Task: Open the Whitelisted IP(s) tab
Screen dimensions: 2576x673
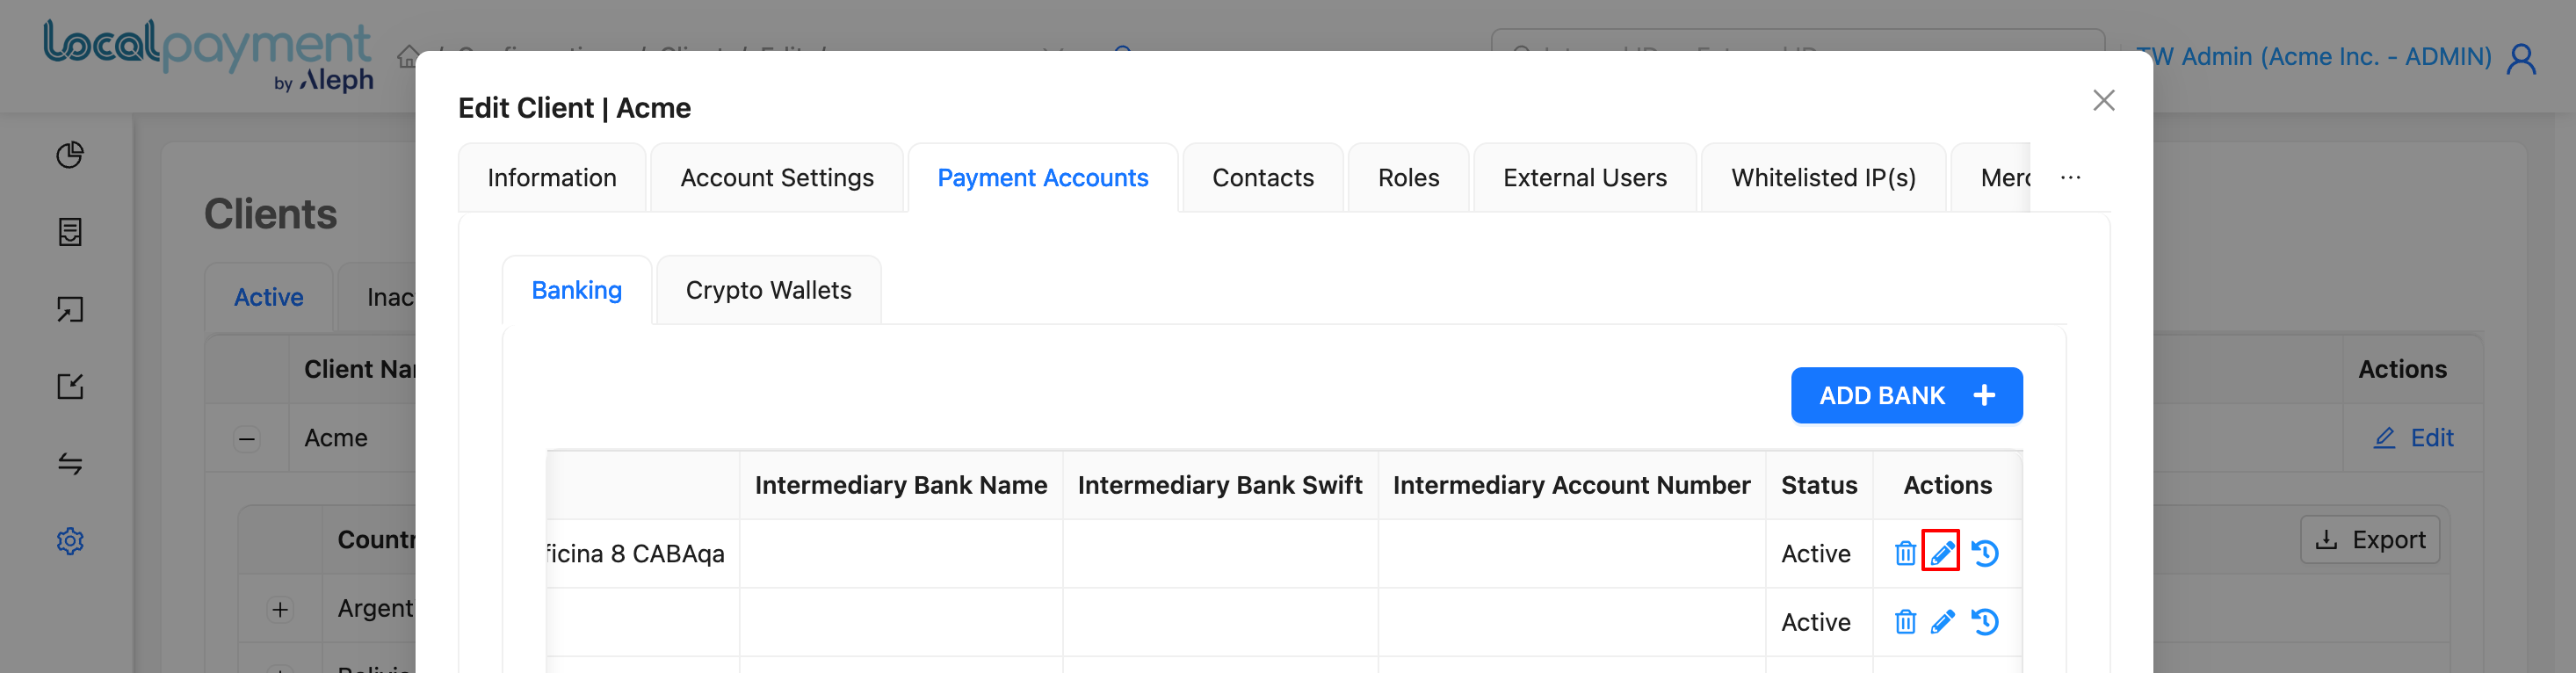Action: pyautogui.click(x=1823, y=178)
